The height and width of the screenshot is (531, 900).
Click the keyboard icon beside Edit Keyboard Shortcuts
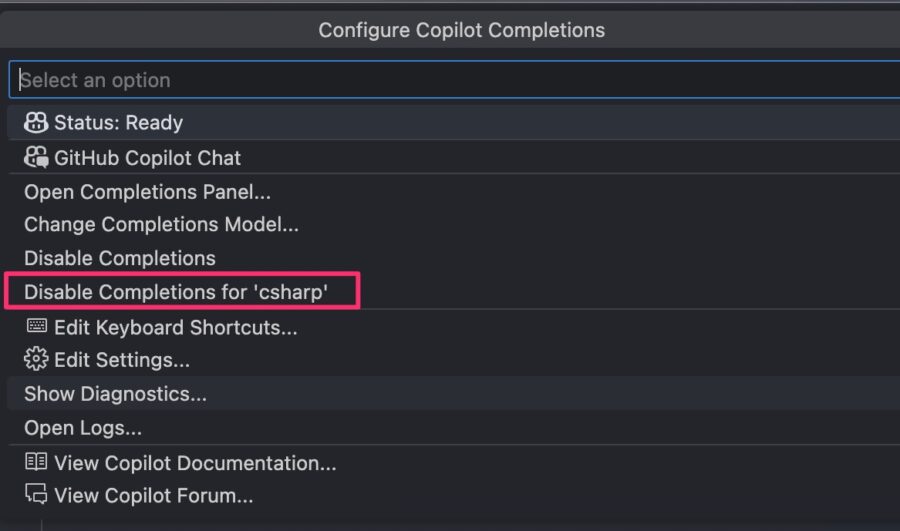click(x=37, y=326)
